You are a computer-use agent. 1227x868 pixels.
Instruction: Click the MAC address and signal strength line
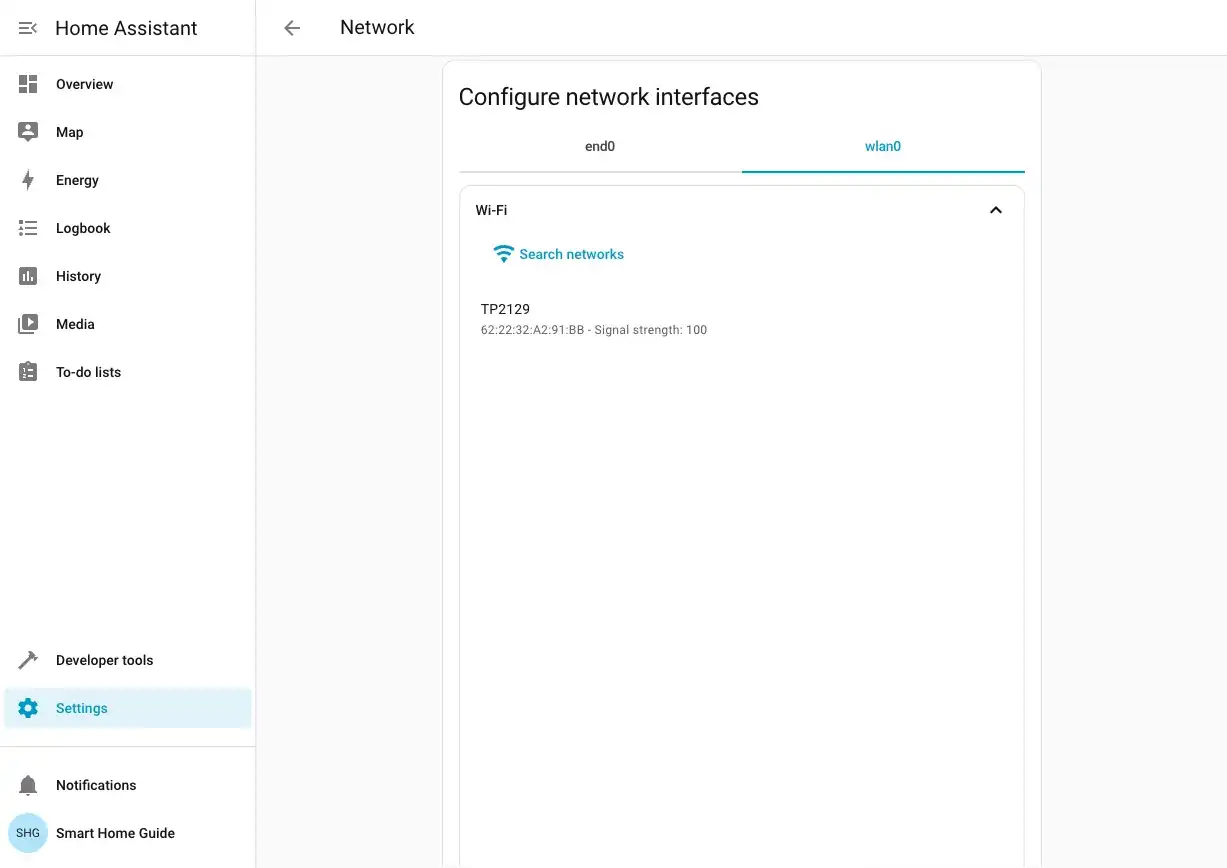point(594,330)
